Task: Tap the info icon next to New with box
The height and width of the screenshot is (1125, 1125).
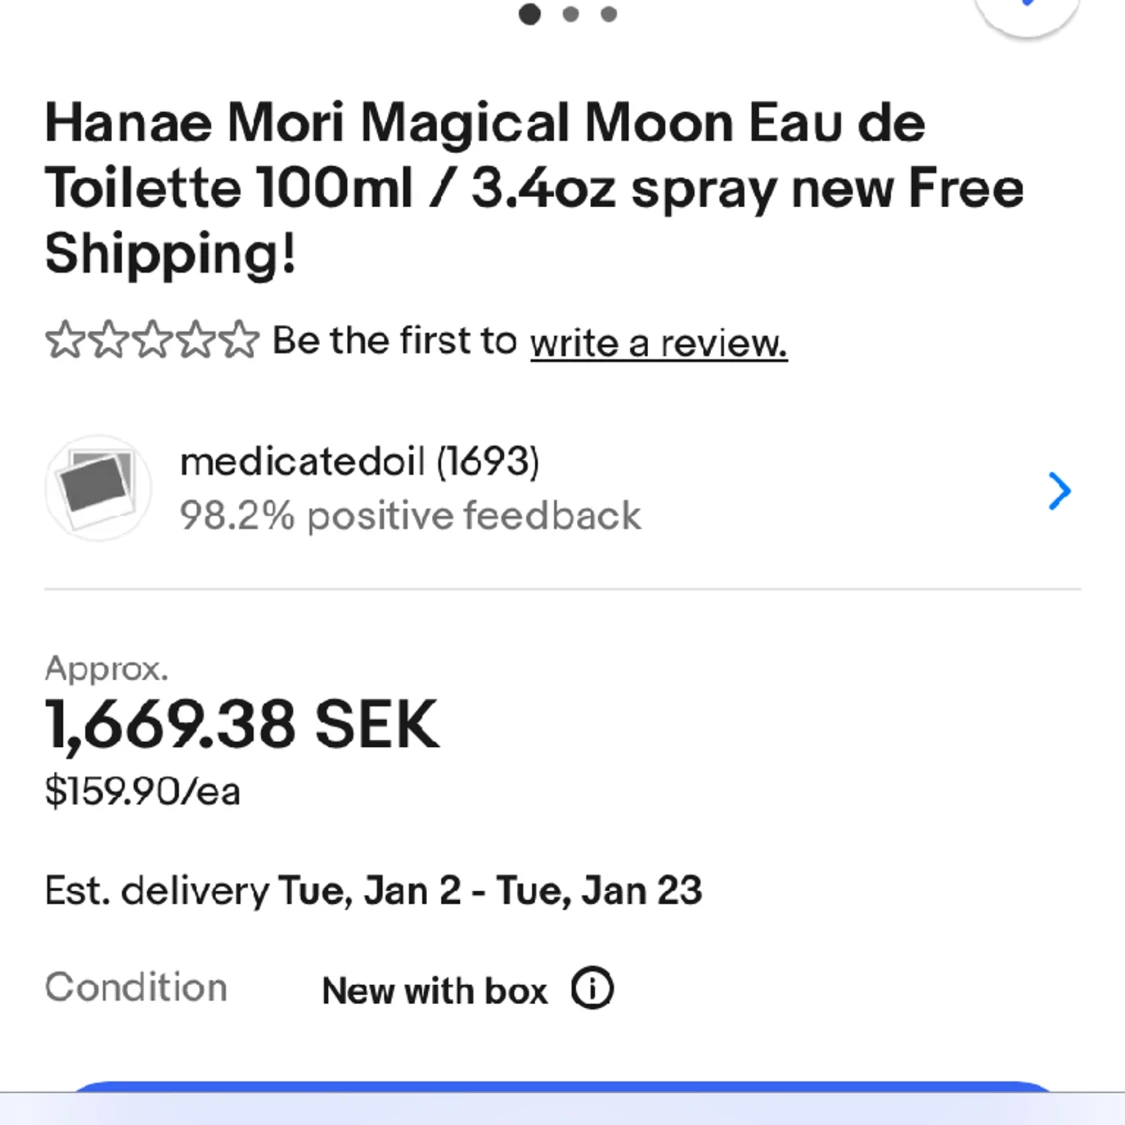Action: pos(592,988)
